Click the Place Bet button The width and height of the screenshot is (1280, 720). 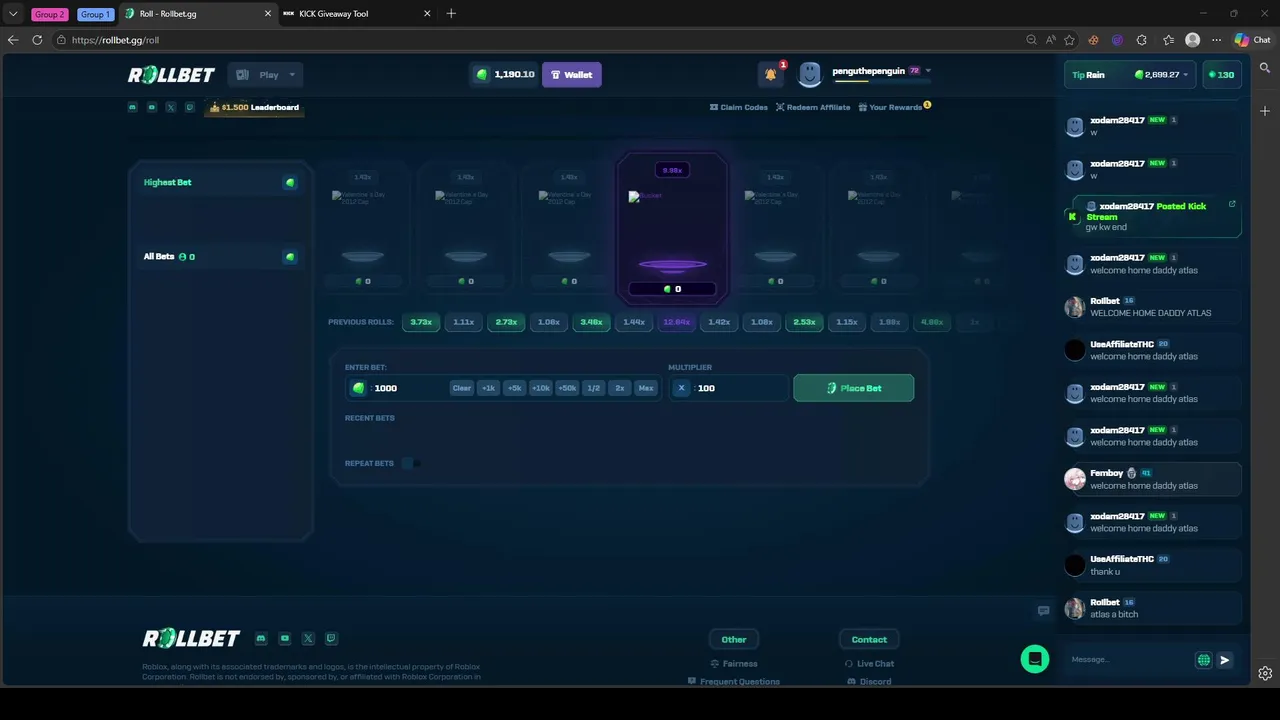click(853, 388)
